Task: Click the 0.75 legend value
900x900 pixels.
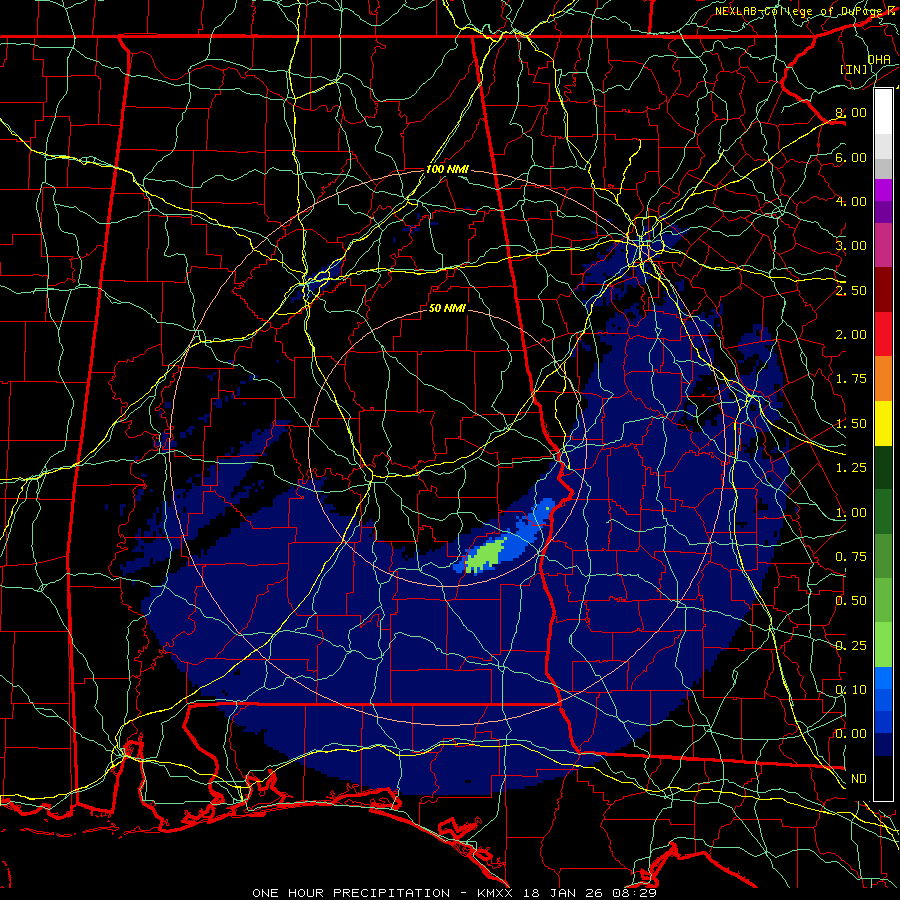Action: 851,557
